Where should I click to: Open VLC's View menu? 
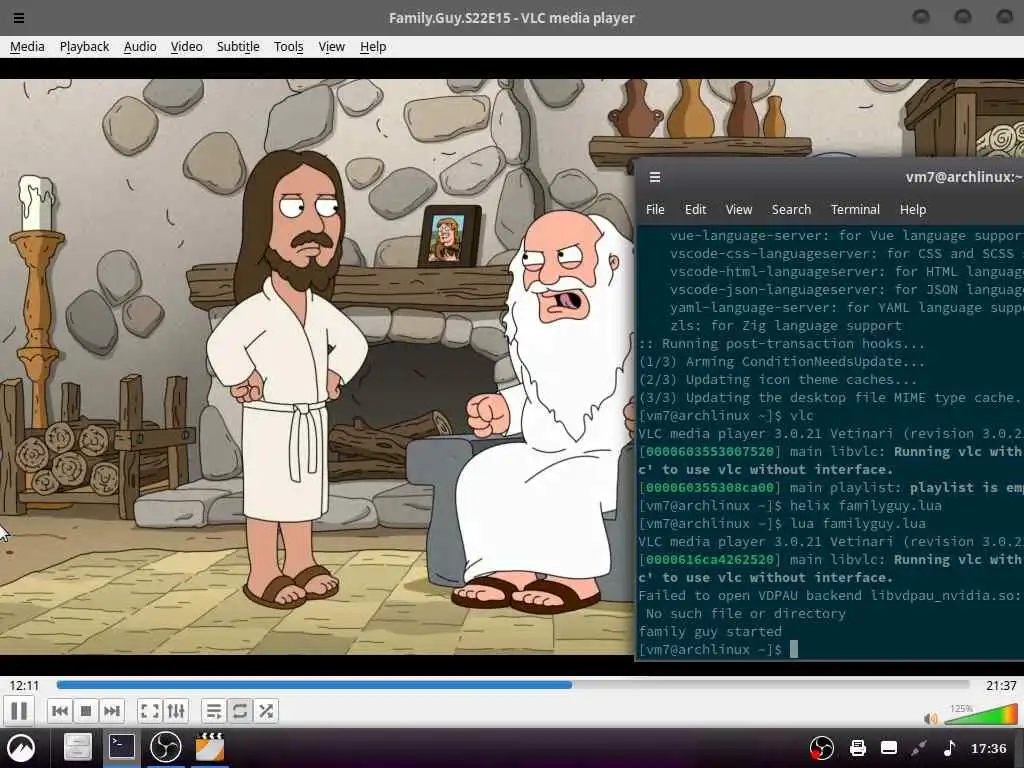[331, 46]
